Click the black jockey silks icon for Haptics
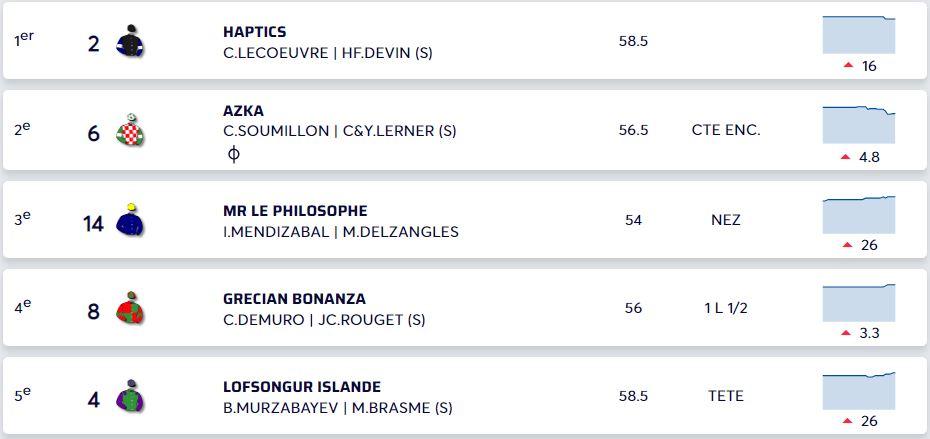Image resolution: width=930 pixels, height=439 pixels. (x=130, y=42)
